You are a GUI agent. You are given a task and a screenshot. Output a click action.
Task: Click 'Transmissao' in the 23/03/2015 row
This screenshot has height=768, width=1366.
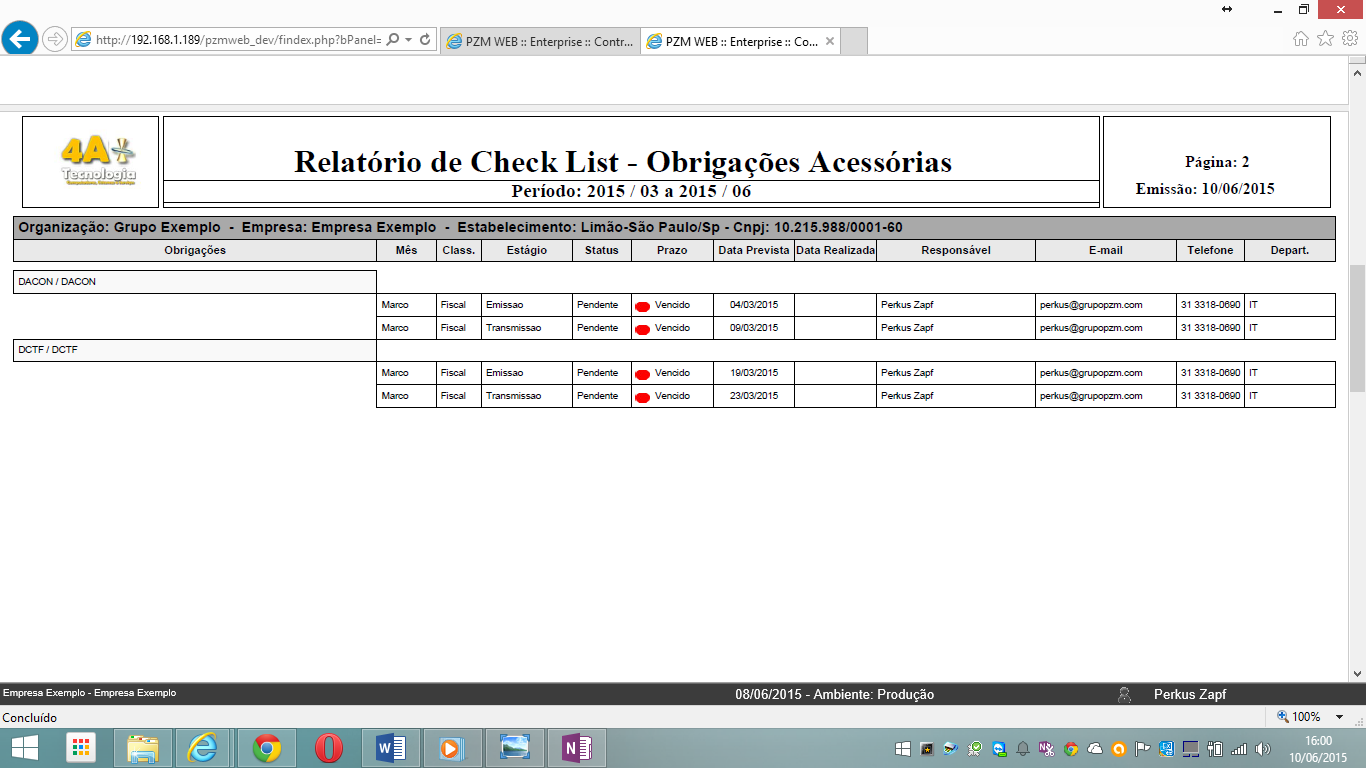pyautogui.click(x=513, y=396)
